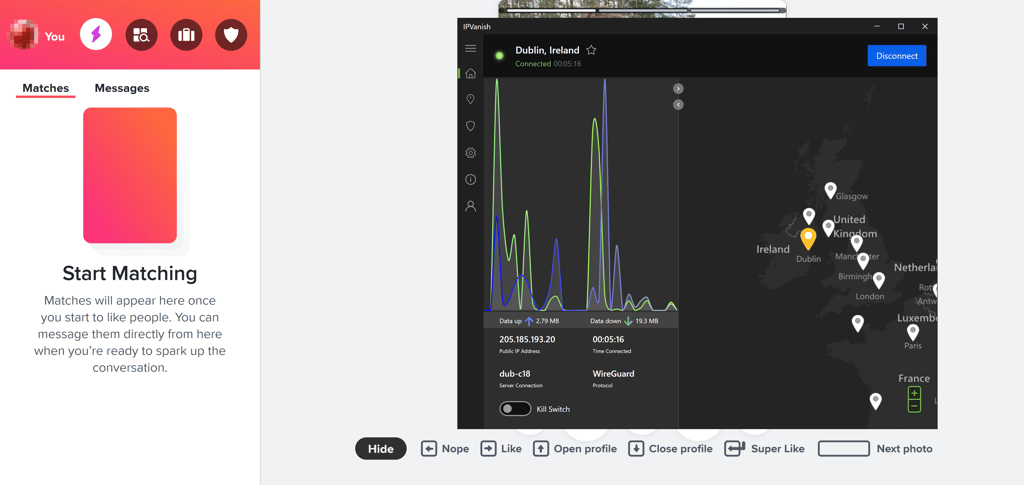1024x485 pixels.
Task: Select the Birmingham map pin
Action: tap(863, 261)
